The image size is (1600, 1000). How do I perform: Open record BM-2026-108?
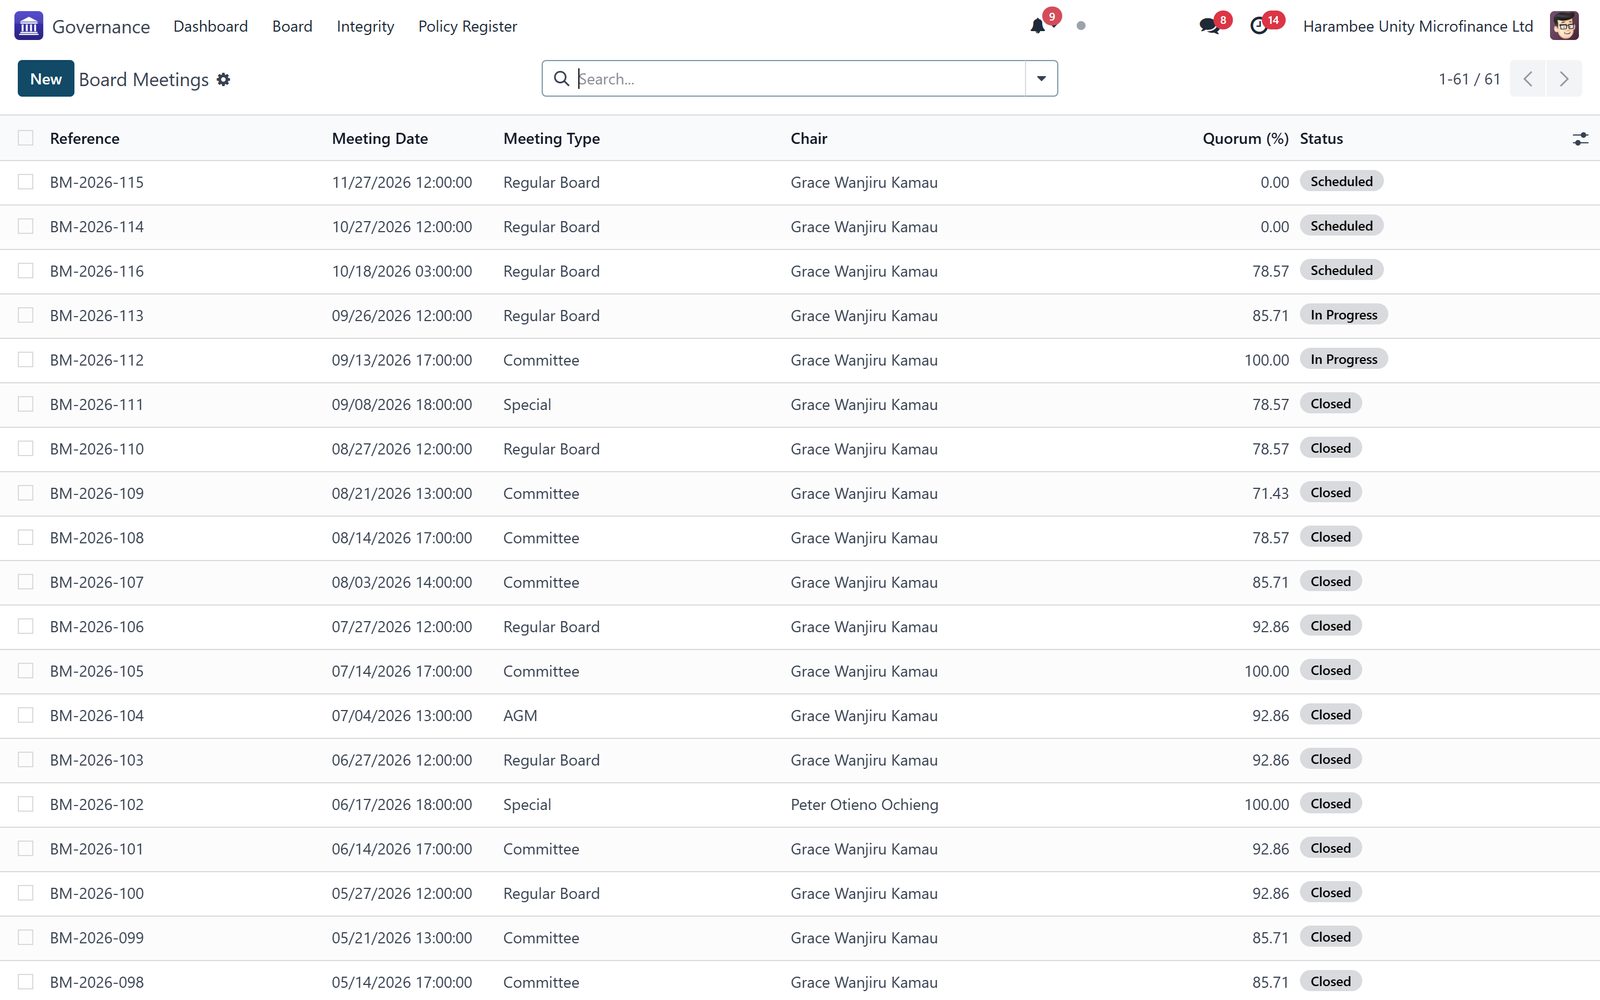point(97,538)
